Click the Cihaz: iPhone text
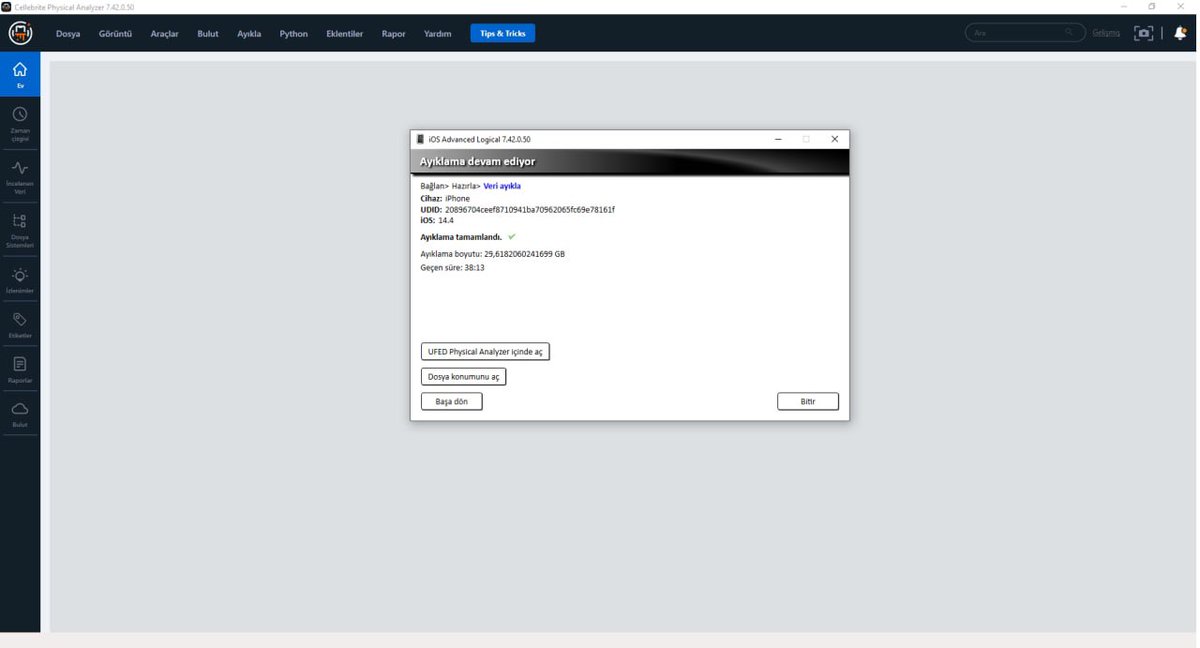 pos(445,198)
